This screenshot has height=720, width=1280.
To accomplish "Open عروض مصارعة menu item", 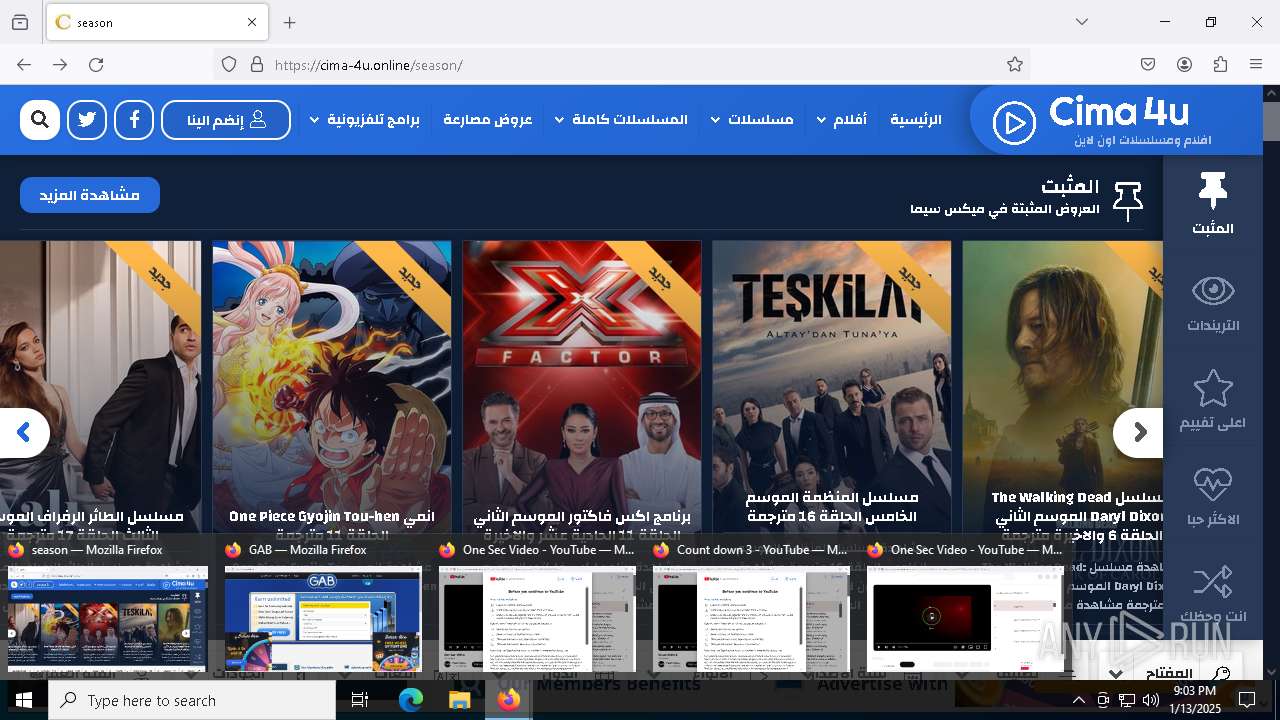I will pyautogui.click(x=488, y=120).
